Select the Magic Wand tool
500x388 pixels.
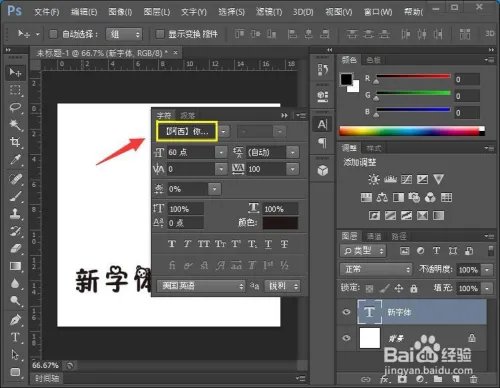point(15,125)
